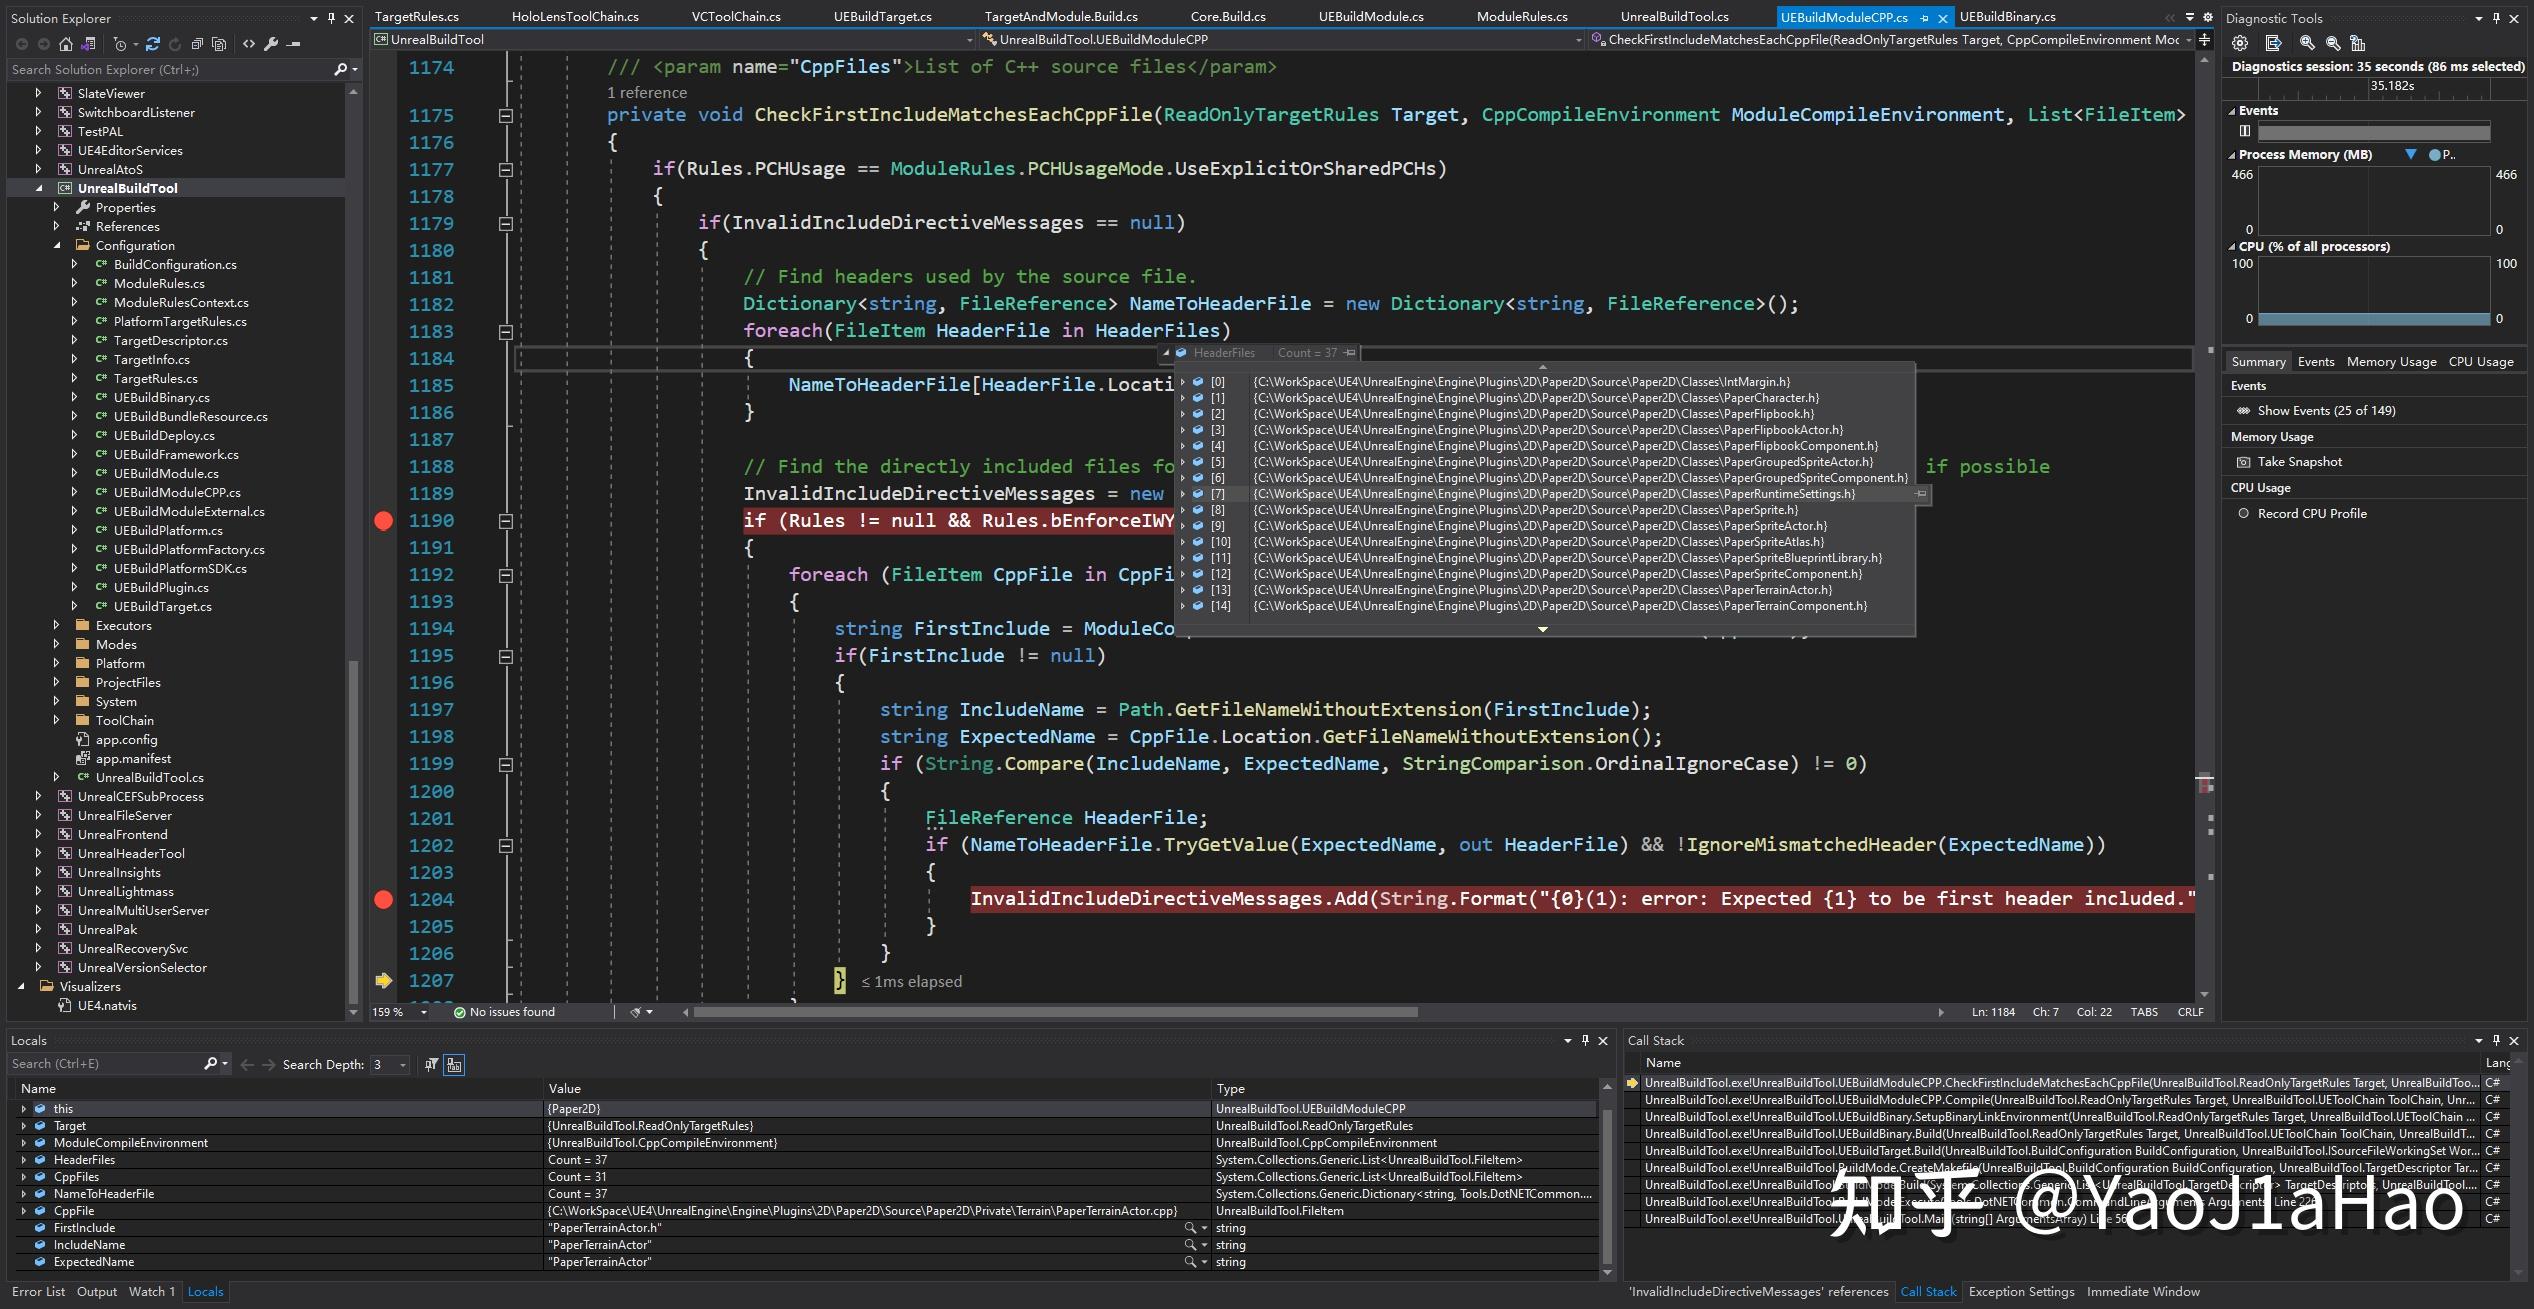Image resolution: width=2534 pixels, height=1309 pixels.
Task: Expand the Executors folder in Solution Explorer
Action: pos(57,626)
